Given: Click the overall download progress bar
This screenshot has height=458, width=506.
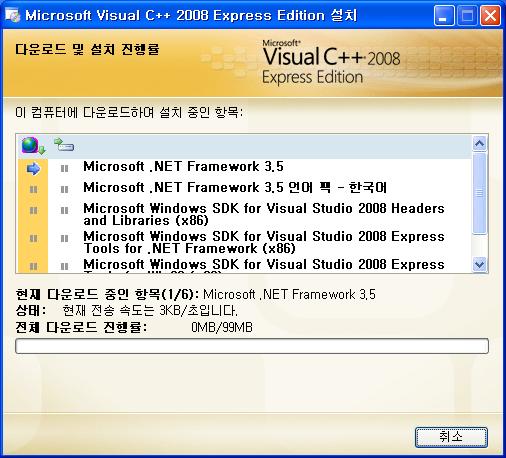Looking at the screenshot, I should click(252, 346).
